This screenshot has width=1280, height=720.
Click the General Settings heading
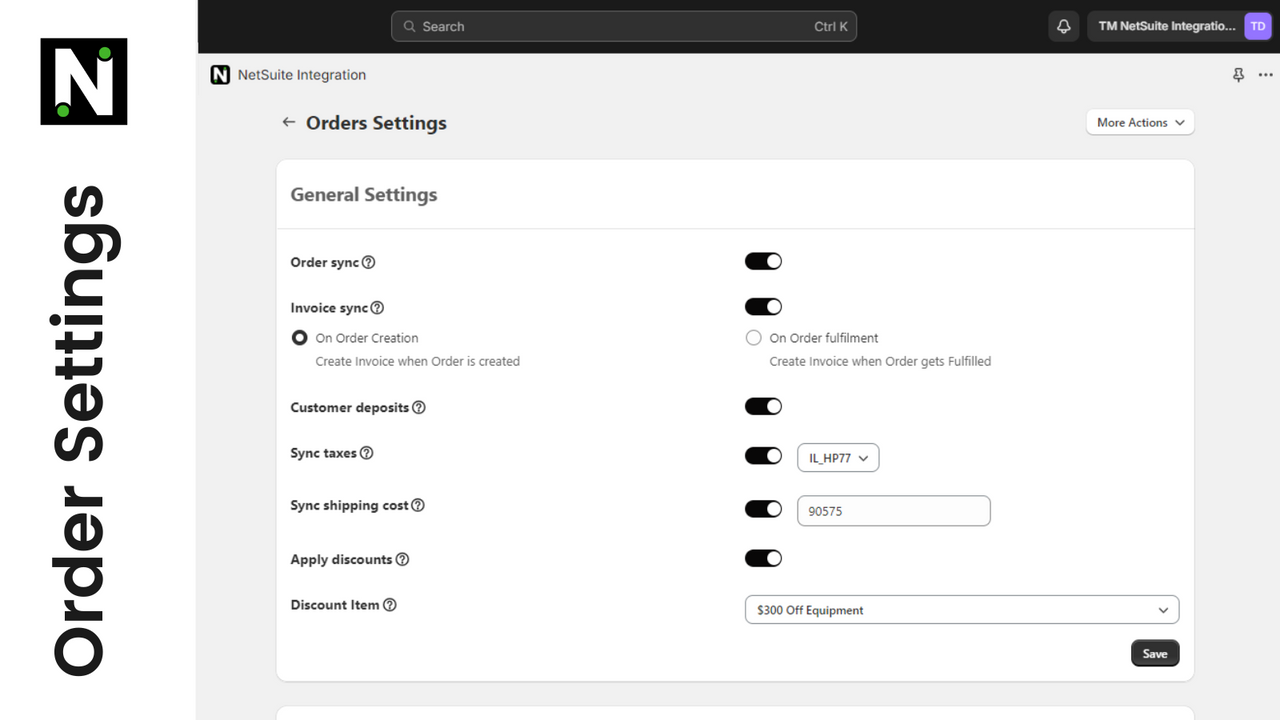(364, 195)
